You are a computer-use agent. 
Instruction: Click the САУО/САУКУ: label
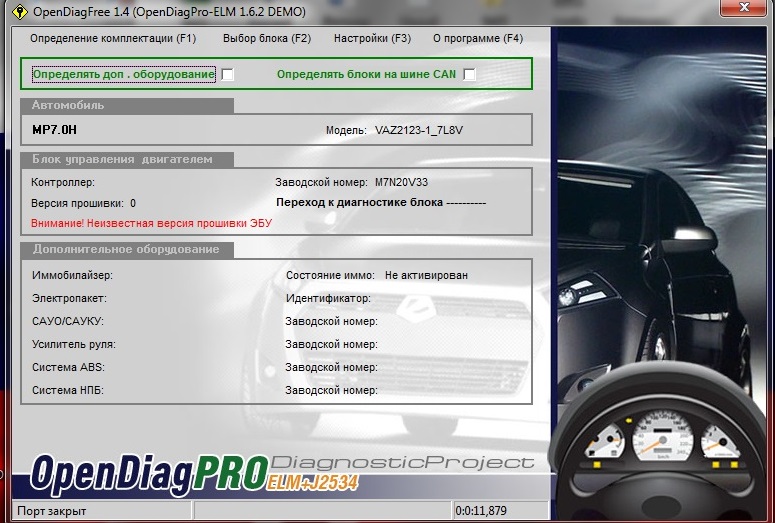pos(68,321)
